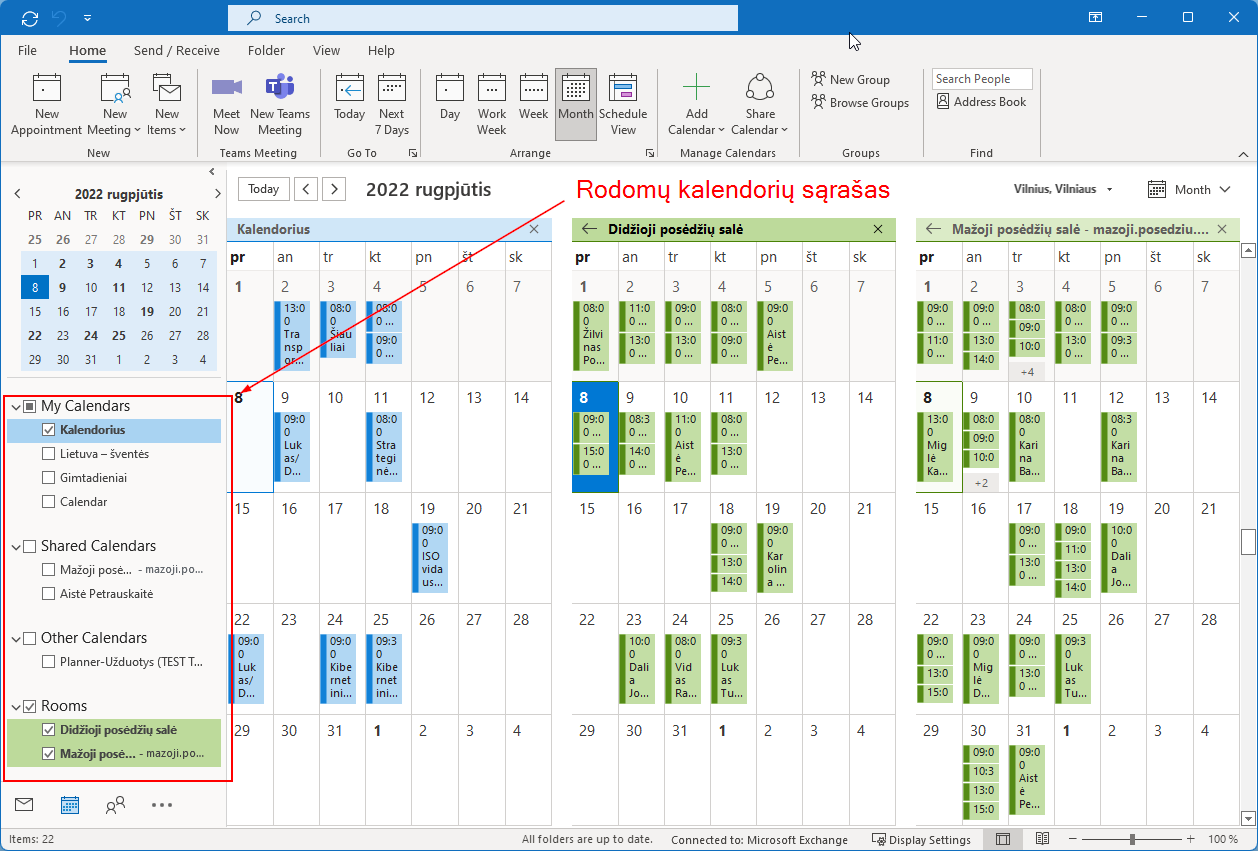
Task: Open the Send / Receive tab
Action: (176, 51)
